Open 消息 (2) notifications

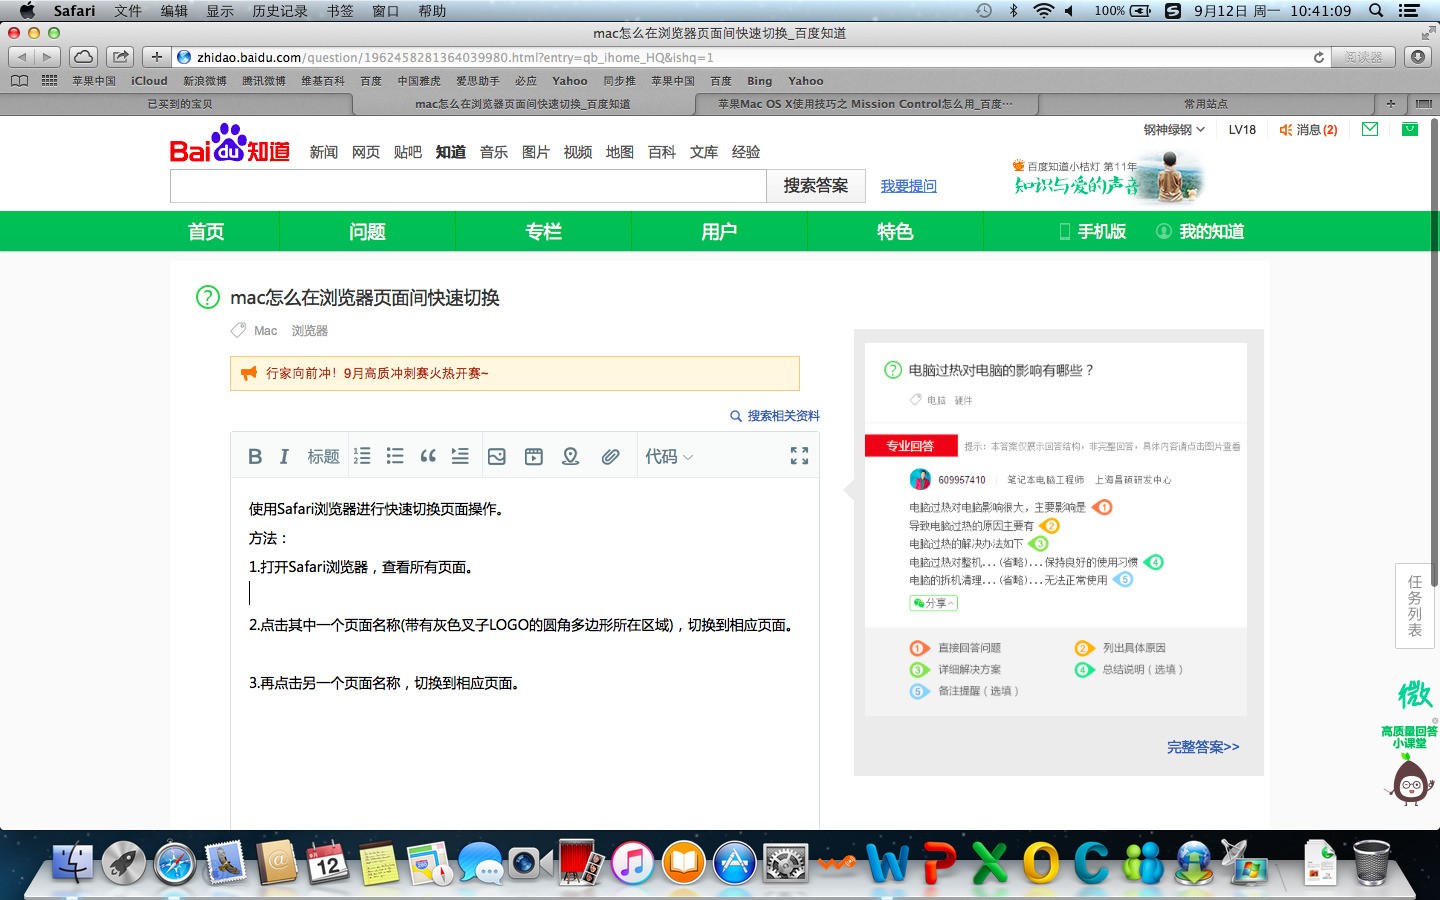(x=1309, y=129)
